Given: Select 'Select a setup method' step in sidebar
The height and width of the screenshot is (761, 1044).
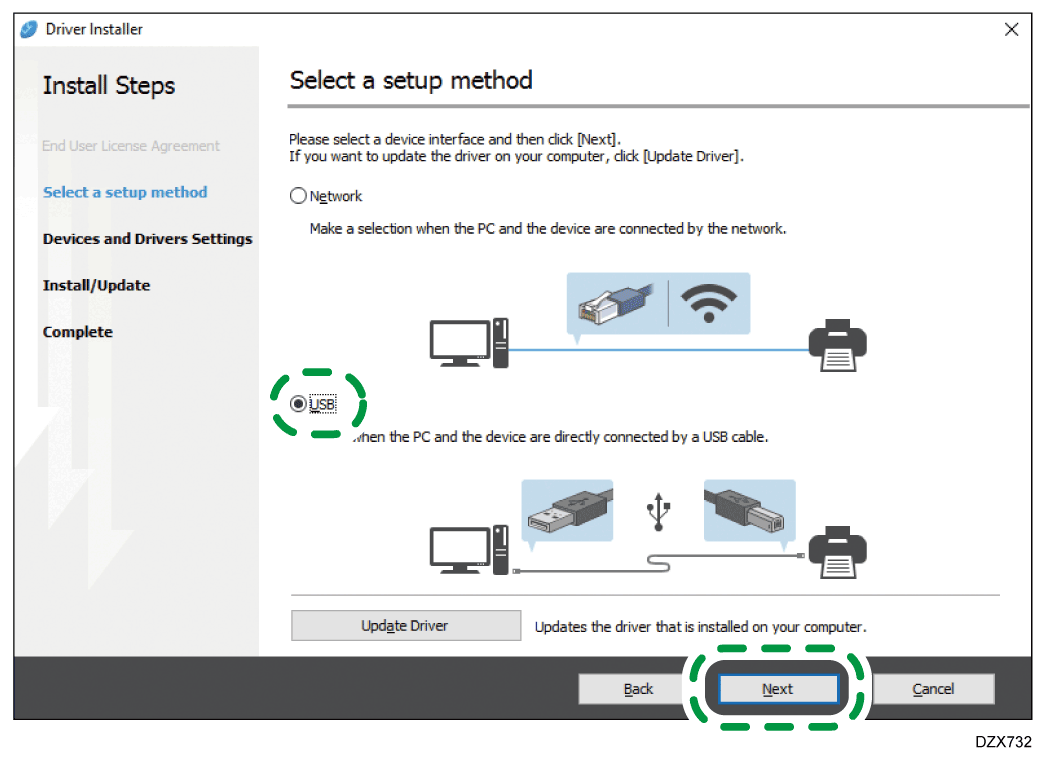Looking at the screenshot, I should (x=125, y=192).
